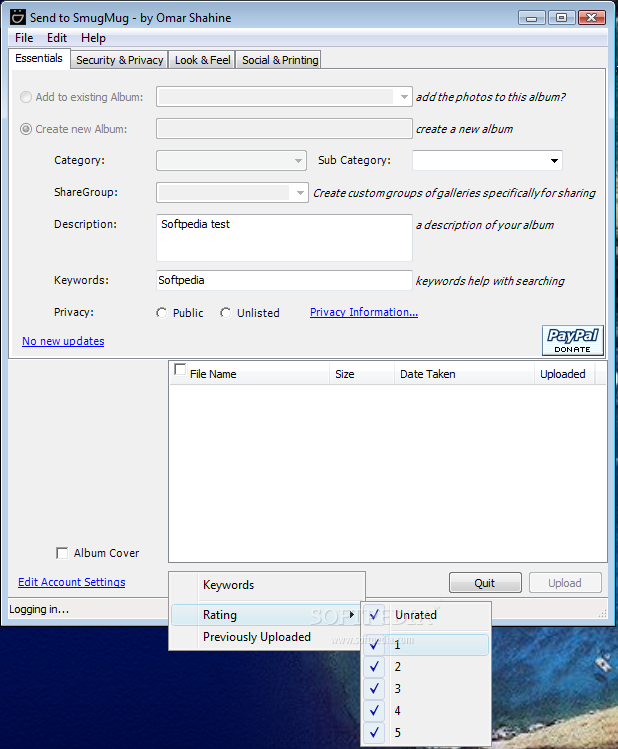Click the new album name field

click(284, 129)
